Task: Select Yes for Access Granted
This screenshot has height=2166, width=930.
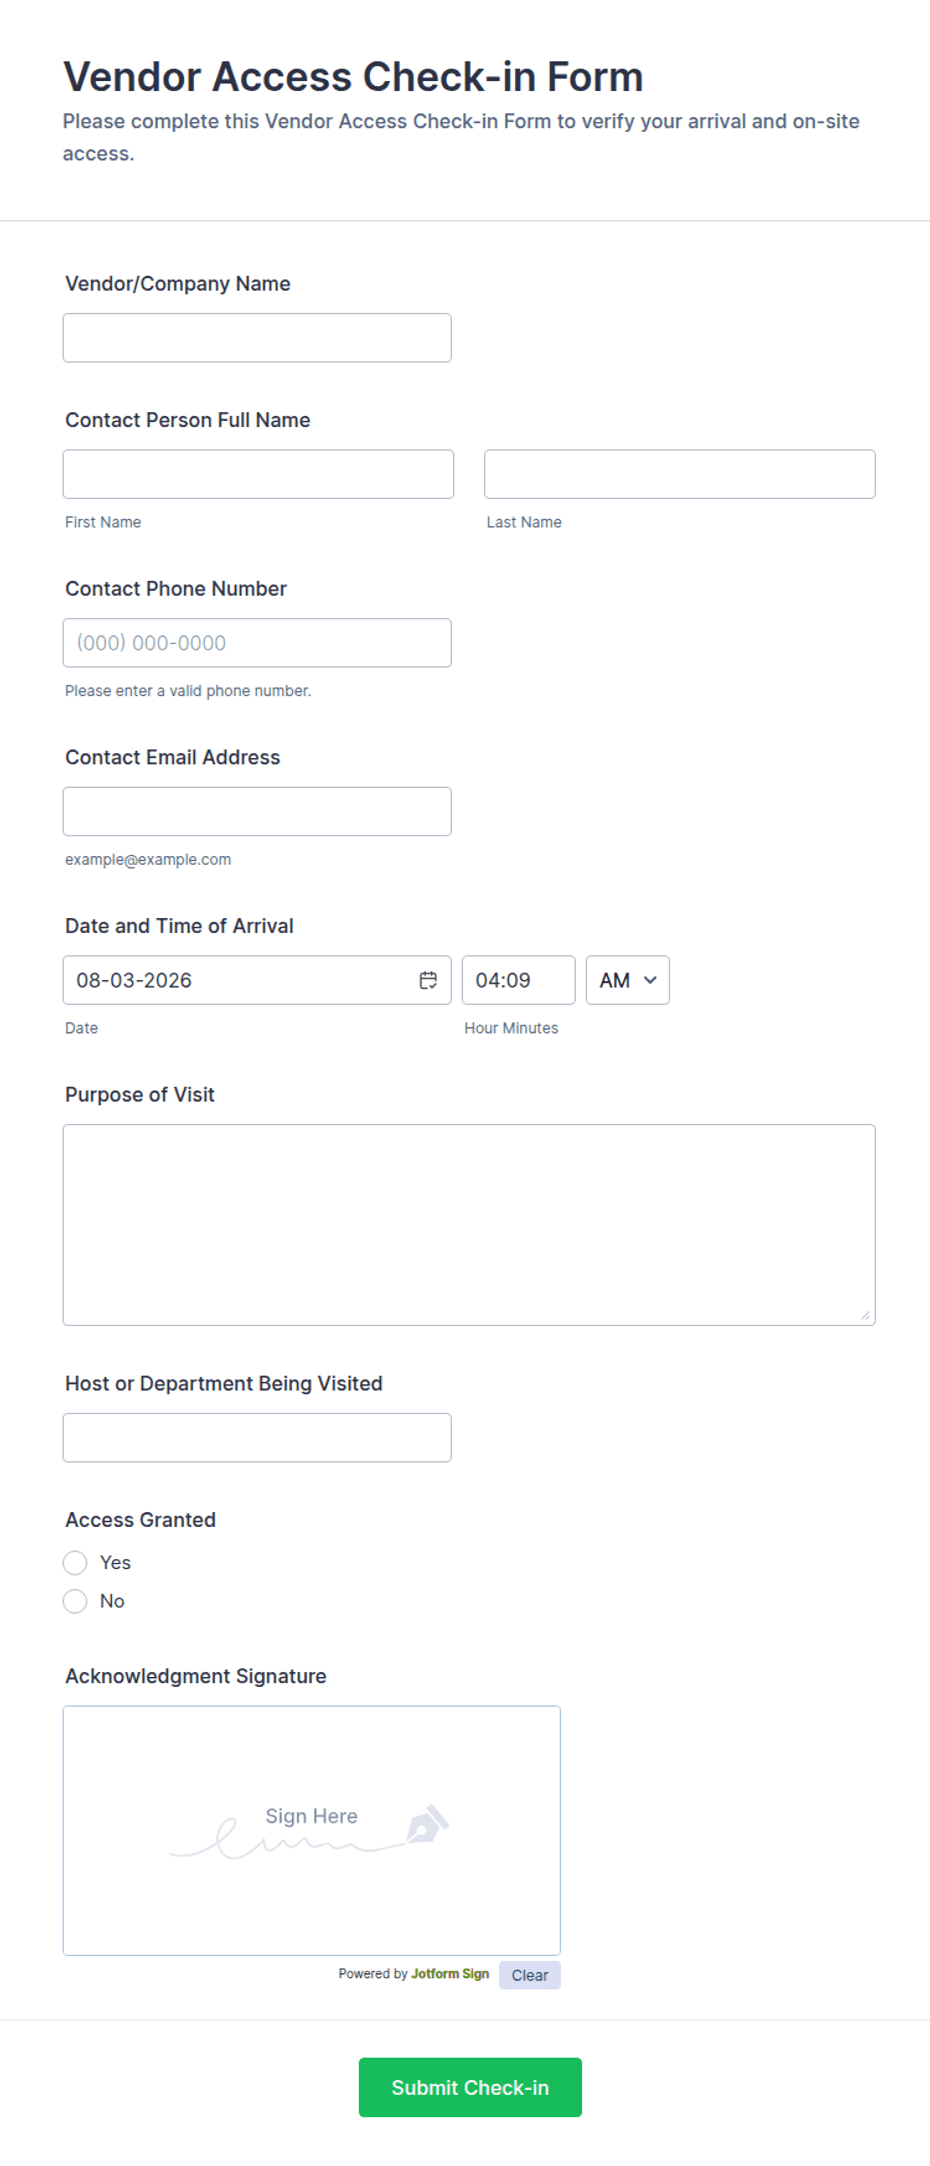Action: [x=75, y=1562]
